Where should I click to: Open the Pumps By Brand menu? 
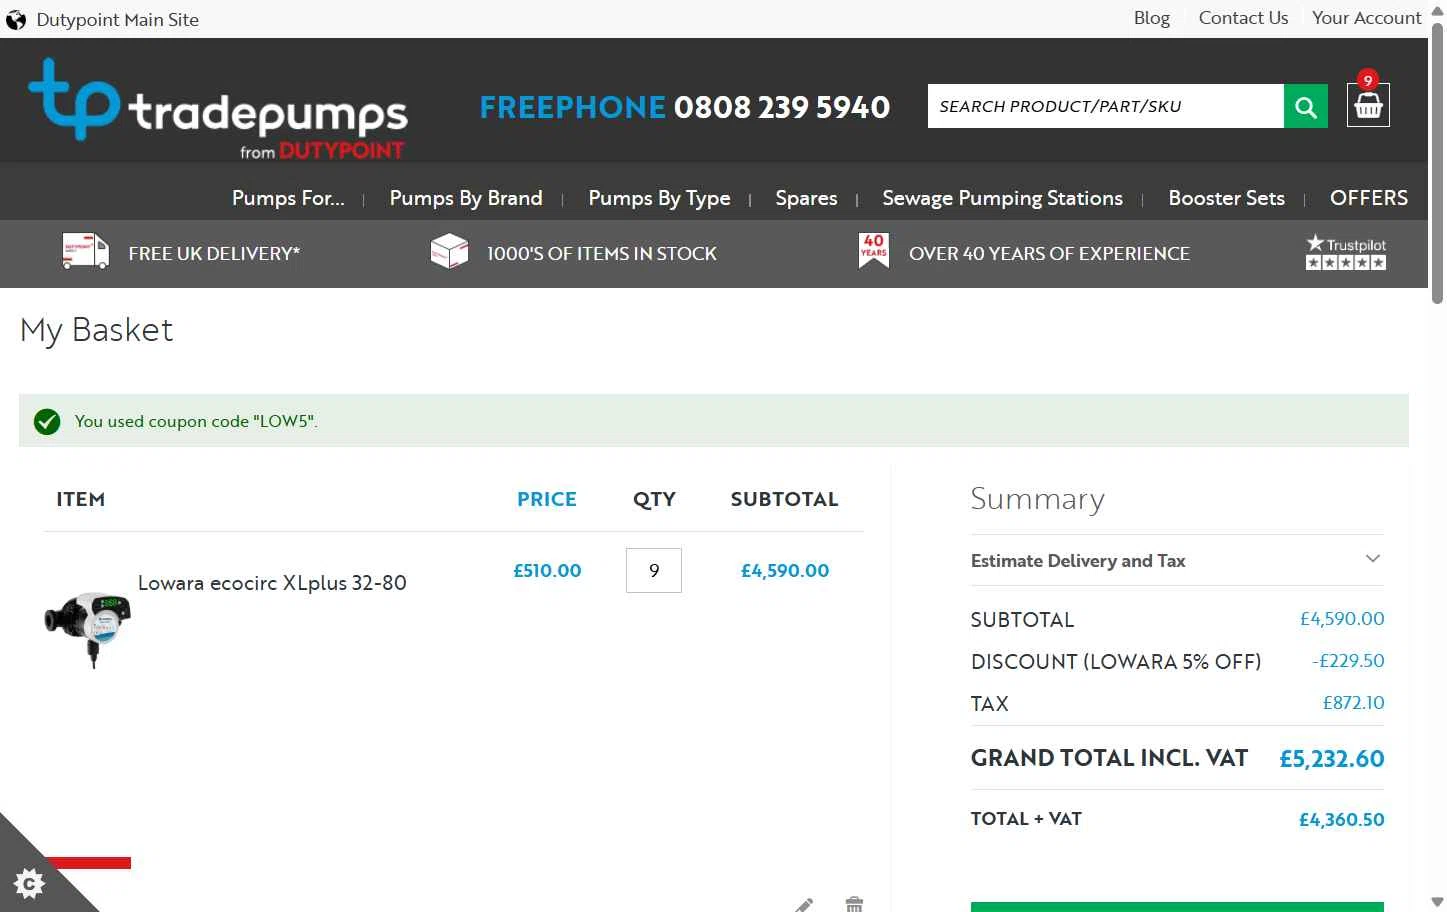pyautogui.click(x=466, y=198)
